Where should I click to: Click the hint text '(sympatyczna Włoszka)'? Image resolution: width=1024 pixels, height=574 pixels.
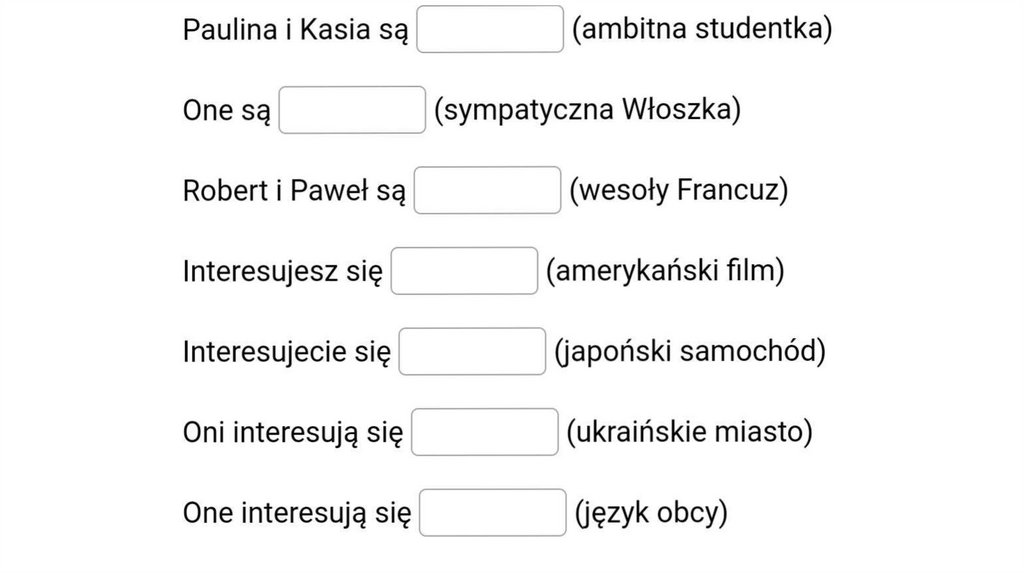pyautogui.click(x=588, y=110)
